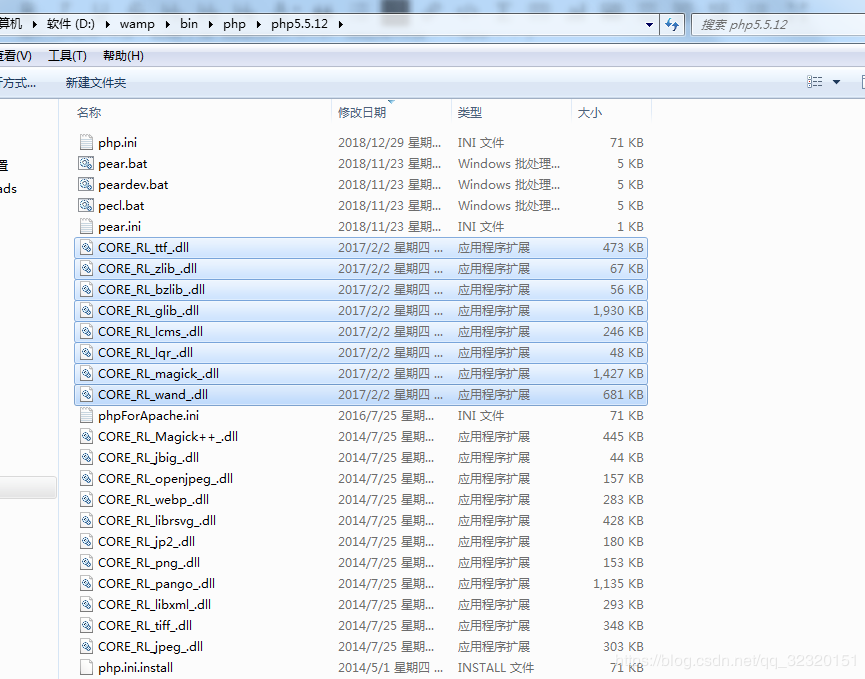Select the CORE_RL_ttf_.dll file icon
The height and width of the screenshot is (679, 865).
click(x=86, y=248)
